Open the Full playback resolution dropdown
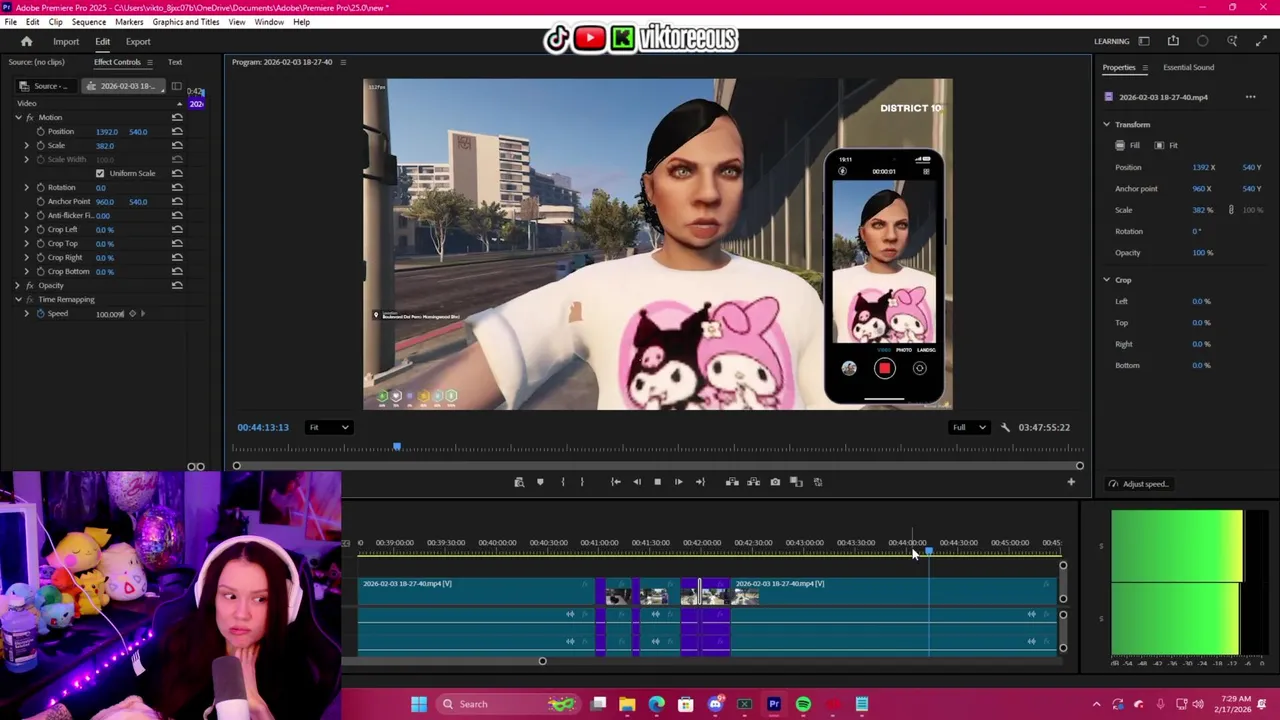The width and height of the screenshot is (1280, 720). tap(968, 428)
